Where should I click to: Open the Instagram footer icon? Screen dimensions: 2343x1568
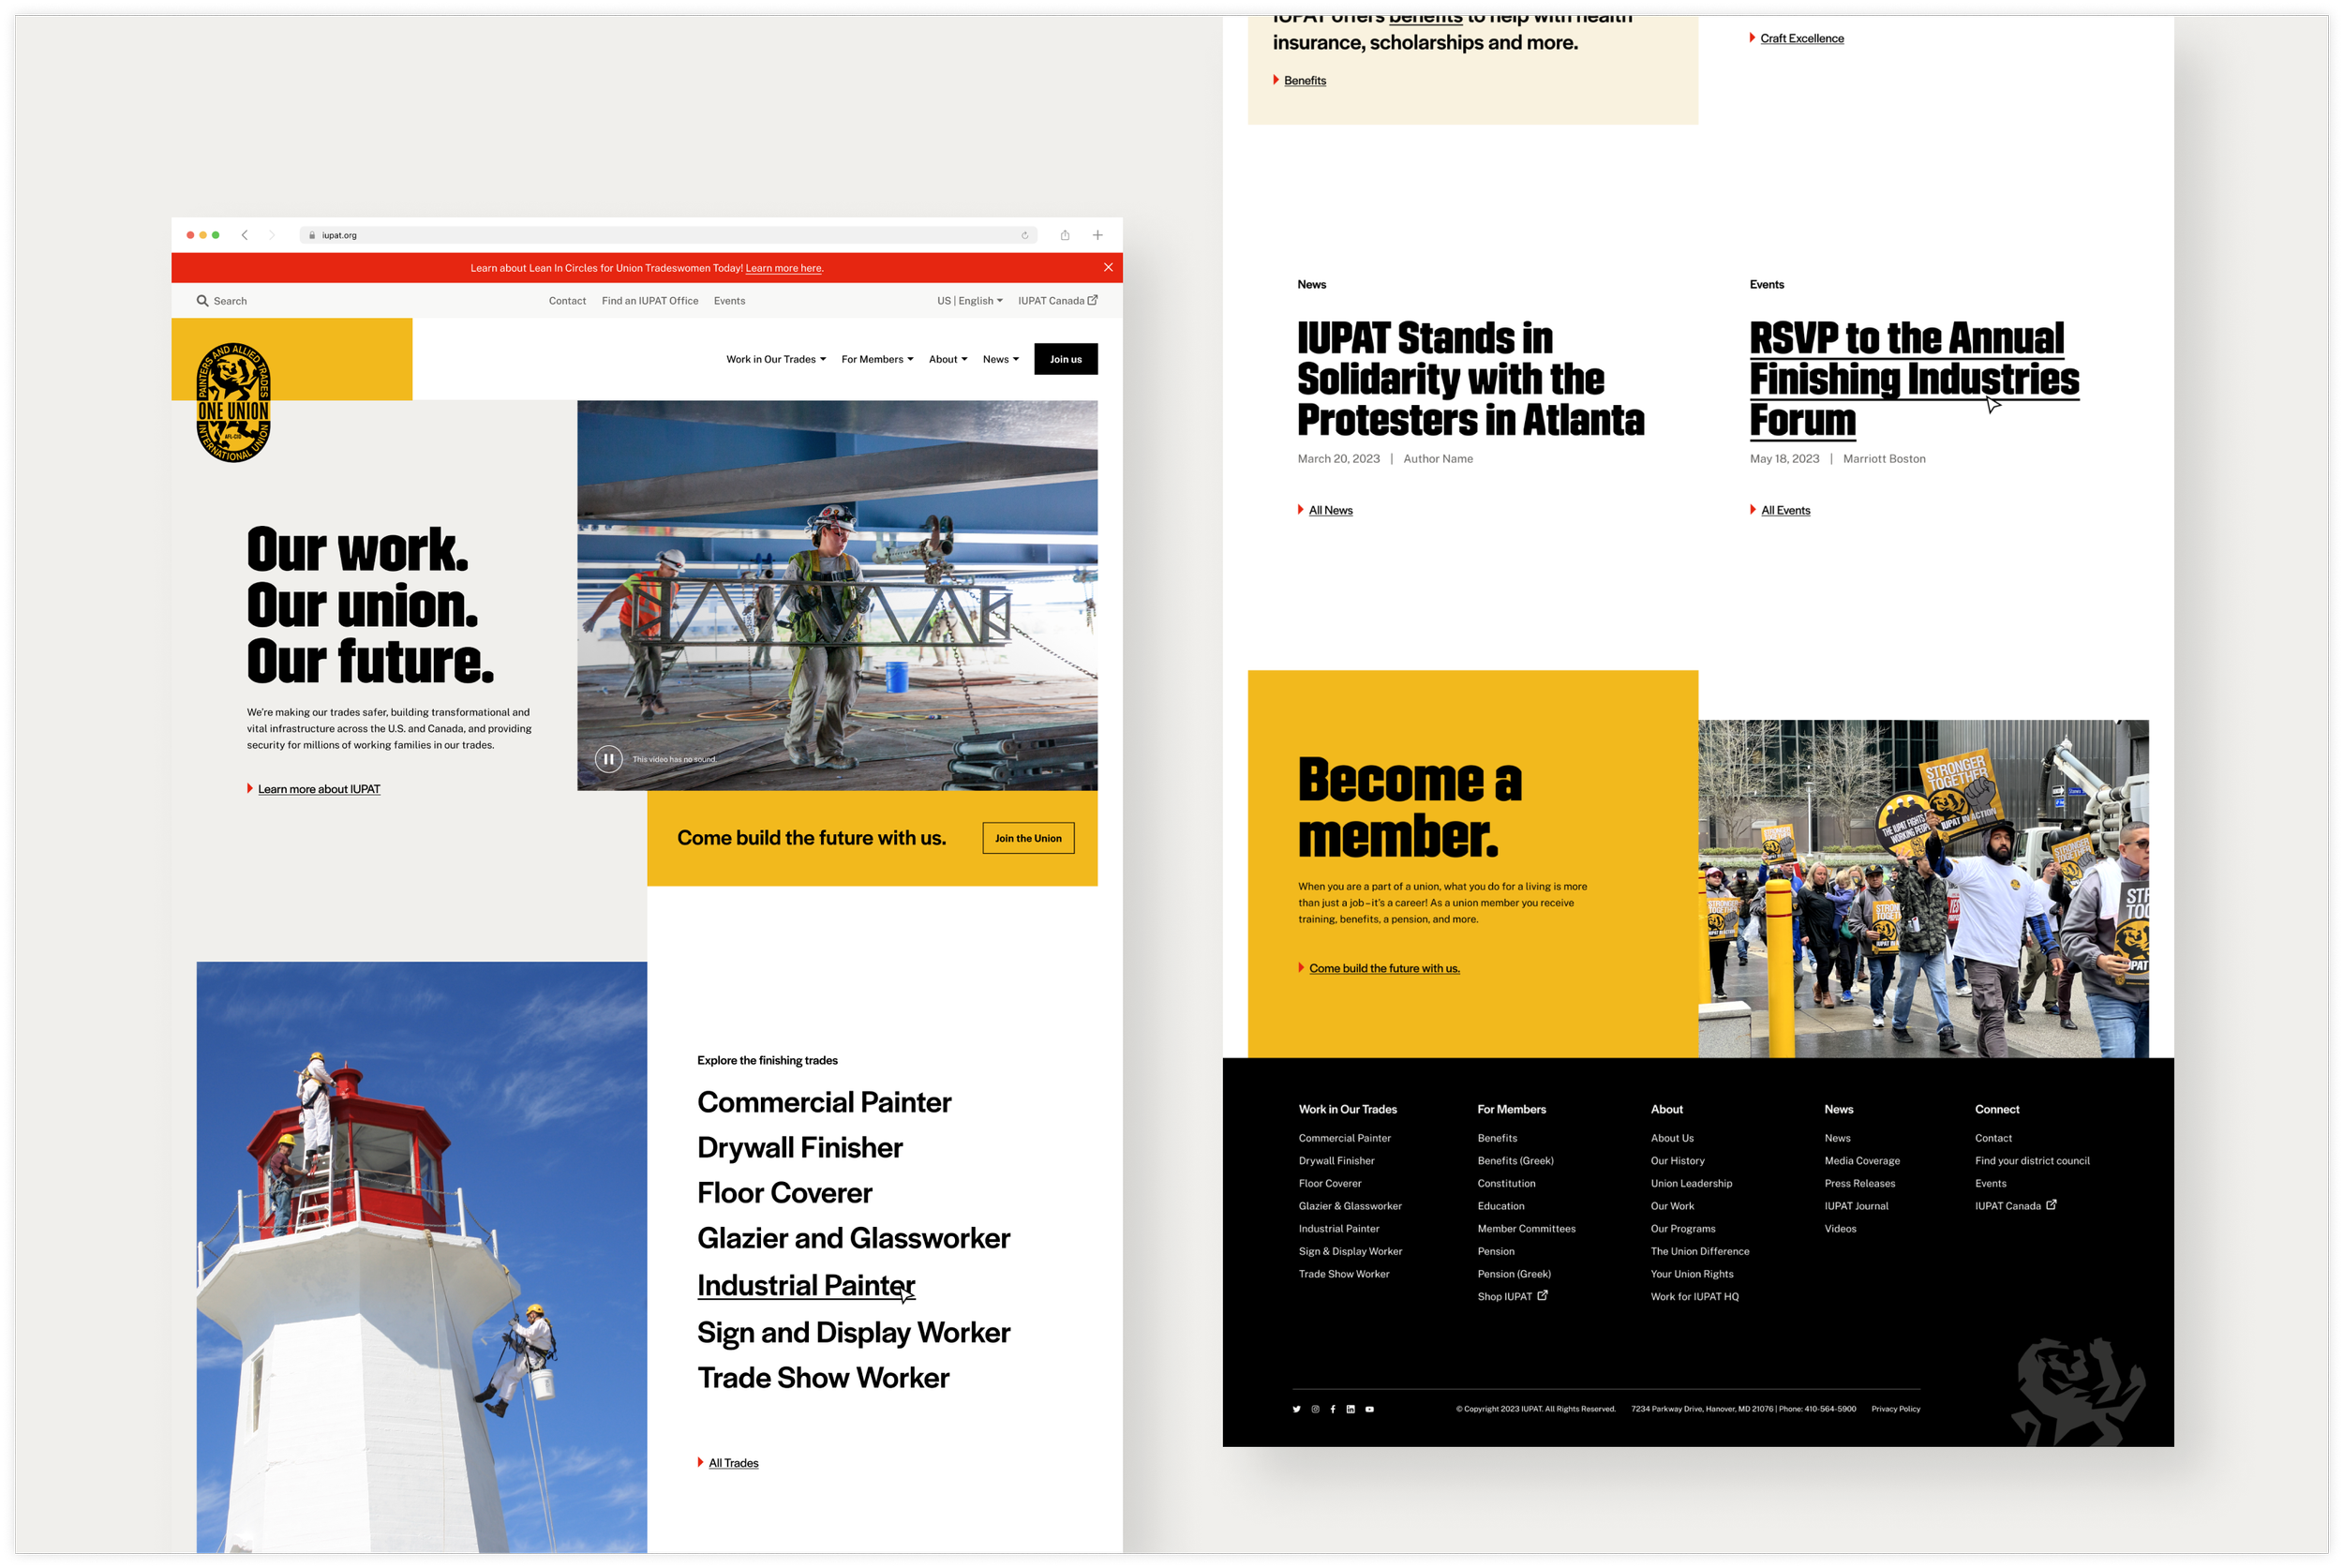(1315, 1409)
